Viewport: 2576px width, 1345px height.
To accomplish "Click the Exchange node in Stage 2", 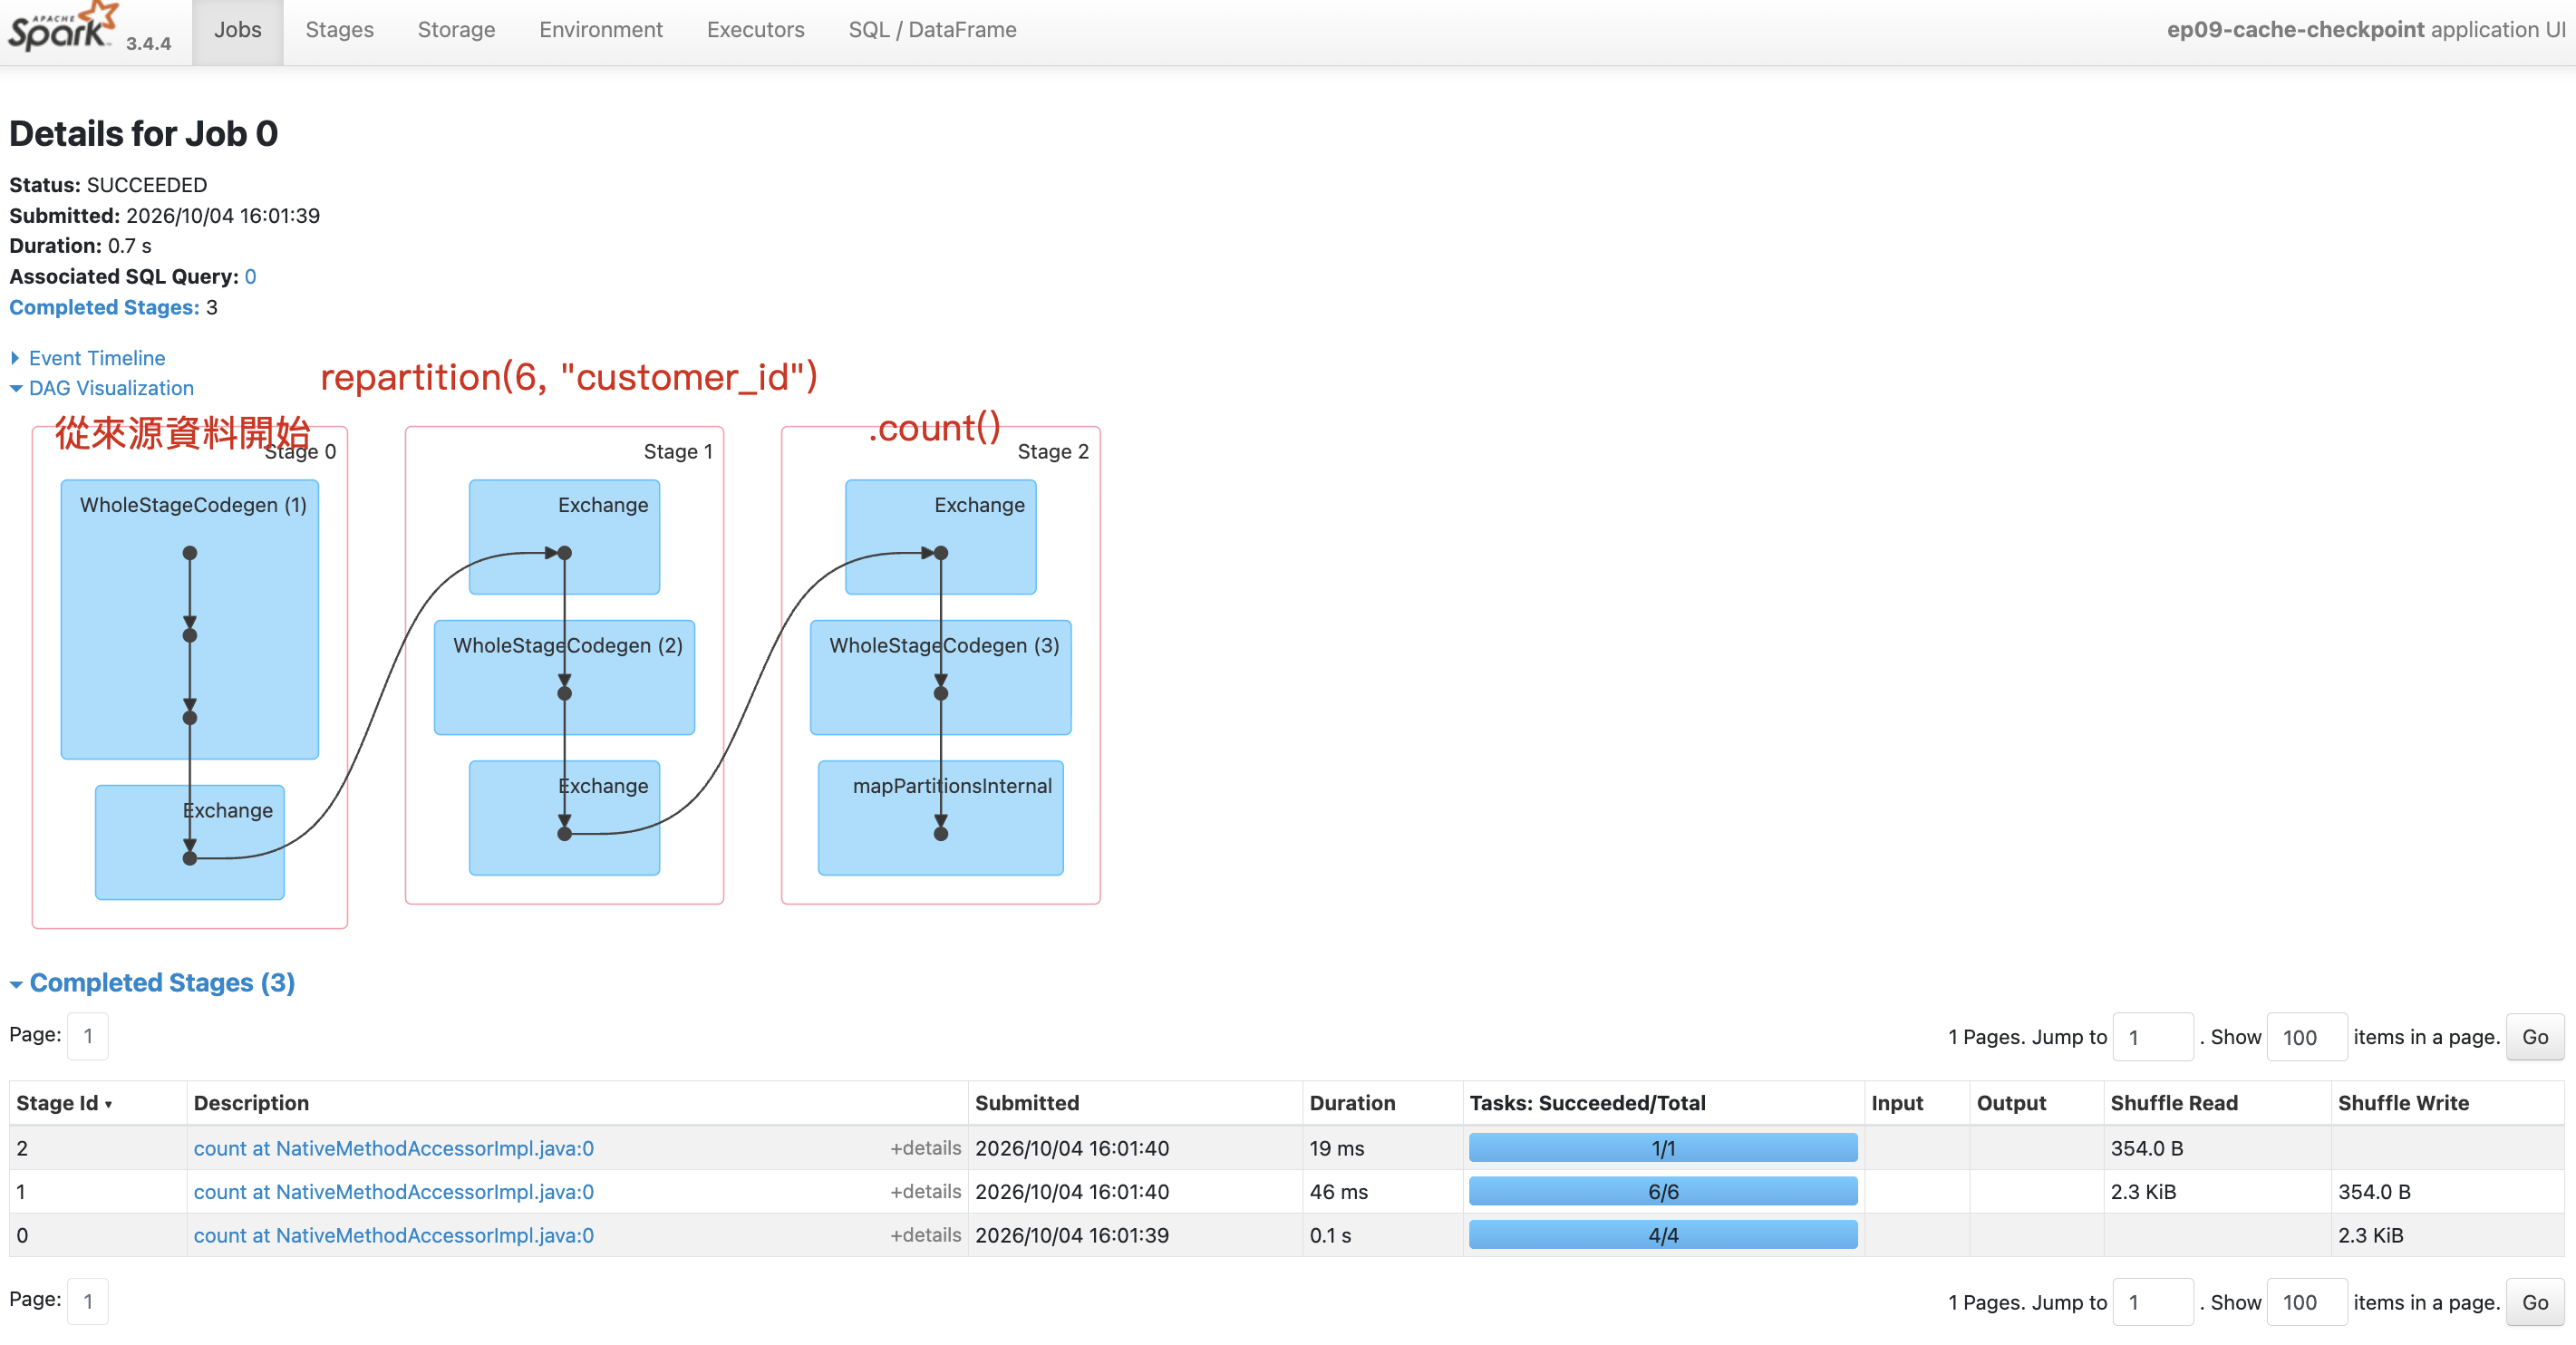I will tap(940, 537).
